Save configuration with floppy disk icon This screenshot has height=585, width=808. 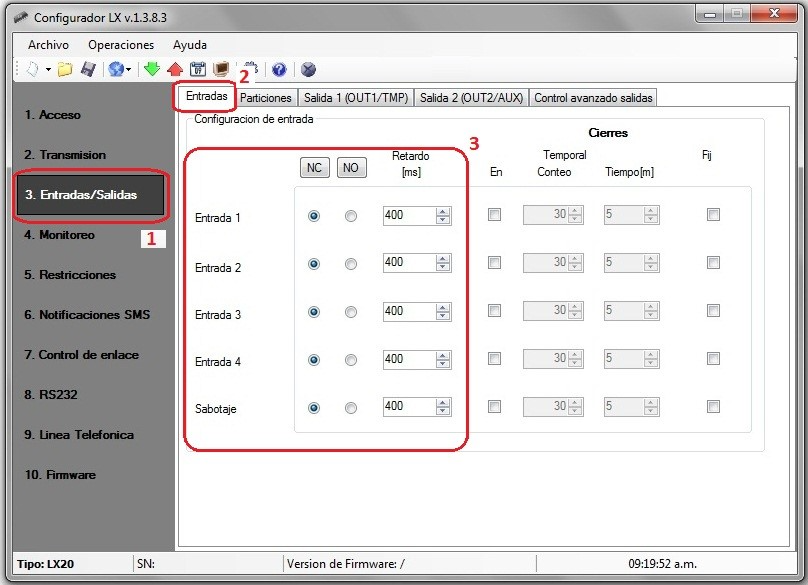coord(88,69)
